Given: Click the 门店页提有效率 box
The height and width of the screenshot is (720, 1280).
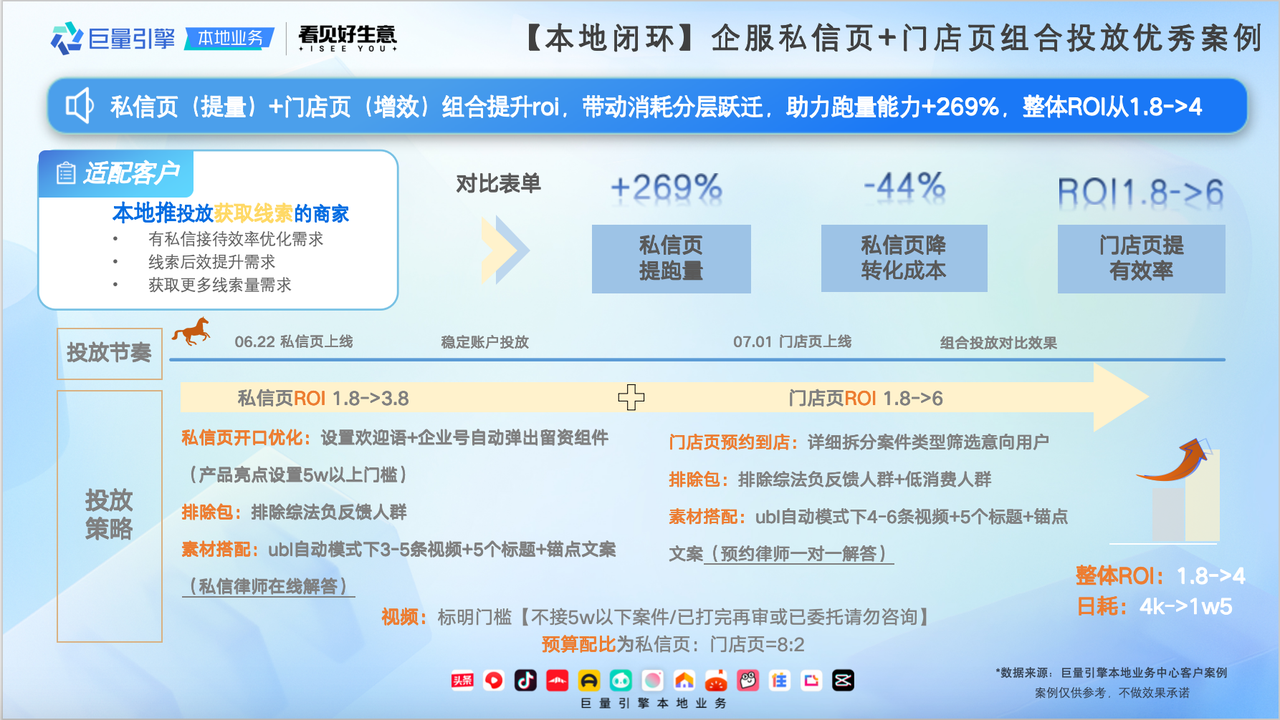Looking at the screenshot, I should 1141,259.
